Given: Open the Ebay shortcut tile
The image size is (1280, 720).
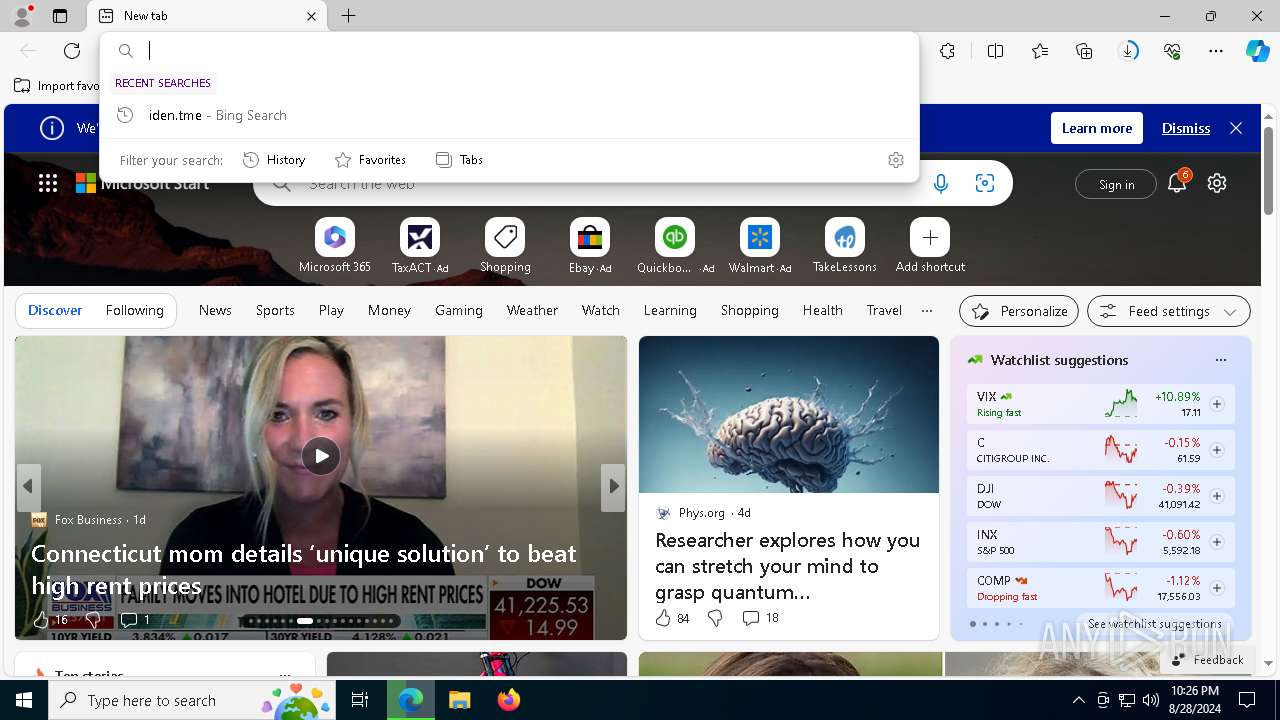Looking at the screenshot, I should (x=590, y=247).
